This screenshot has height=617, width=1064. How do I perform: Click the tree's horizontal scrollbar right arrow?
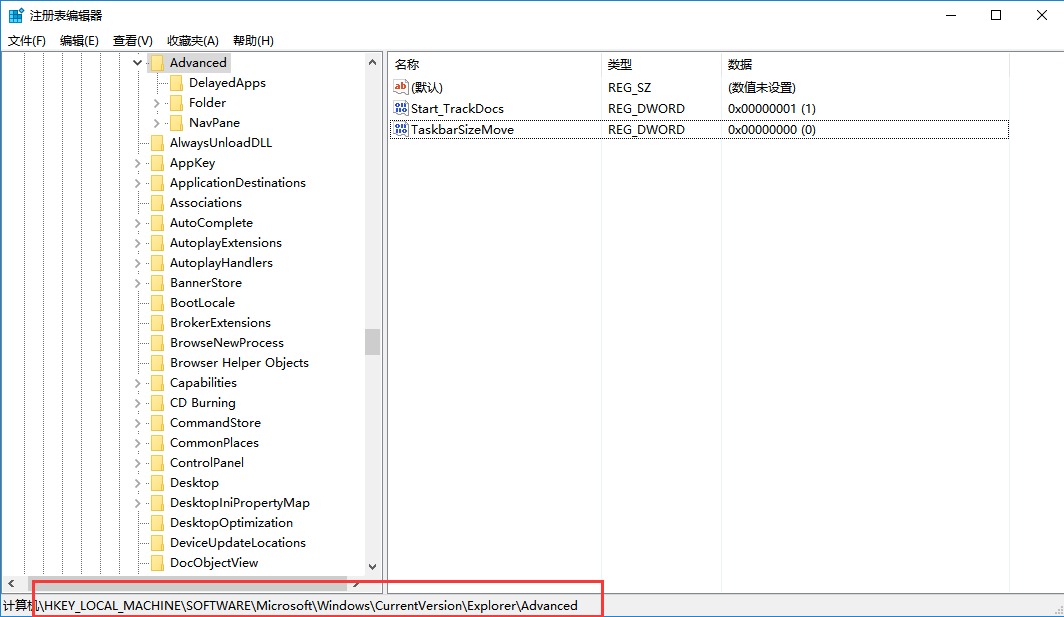tap(356, 583)
